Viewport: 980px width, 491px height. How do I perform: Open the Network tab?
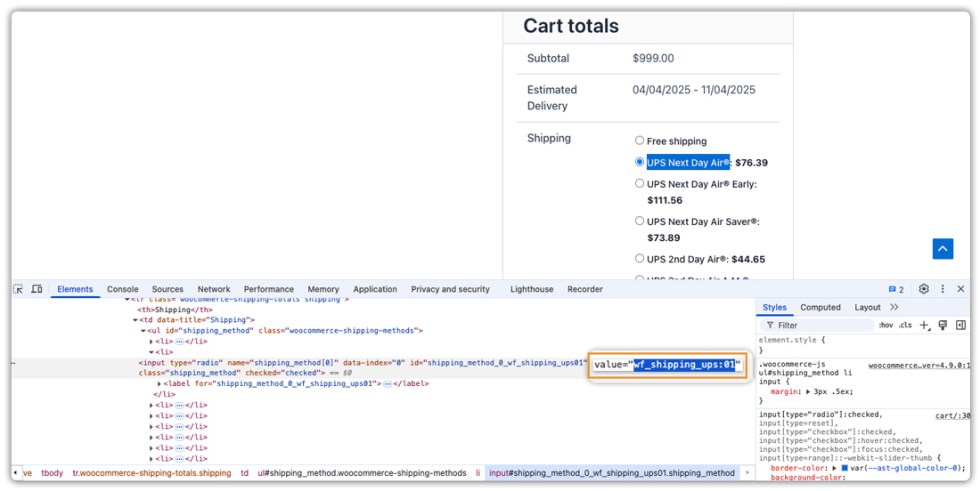point(213,289)
